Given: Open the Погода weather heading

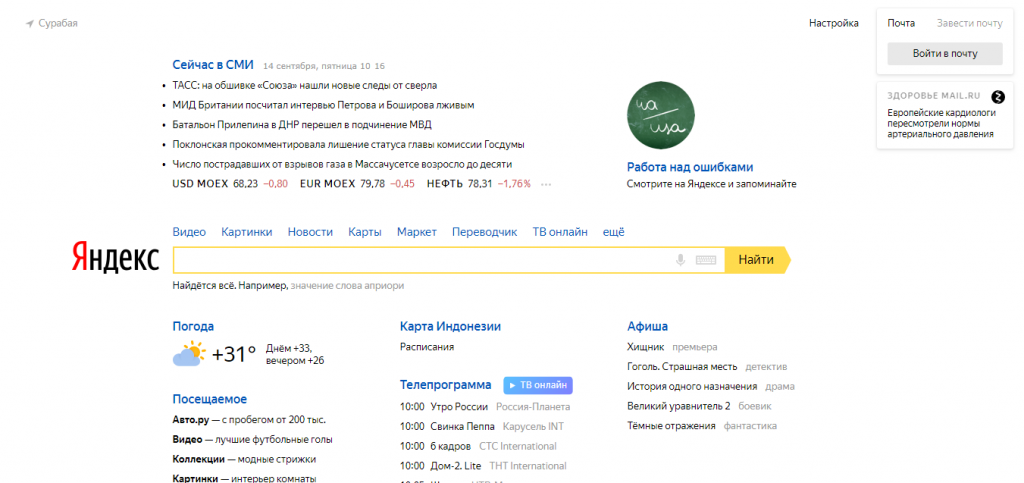Looking at the screenshot, I should 193,326.
